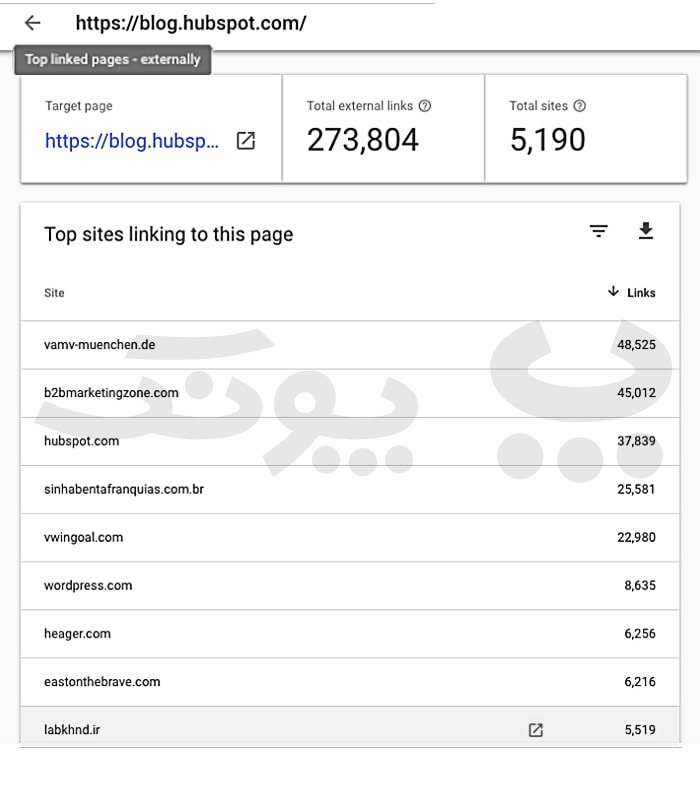Open labkhnd.ir row external link icon
700x799 pixels.
(x=535, y=730)
